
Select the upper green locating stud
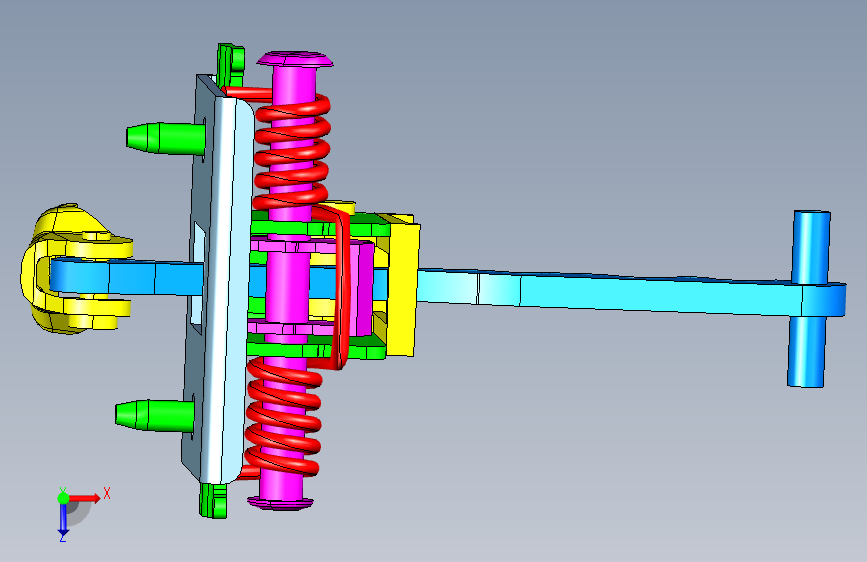[x=166, y=138]
